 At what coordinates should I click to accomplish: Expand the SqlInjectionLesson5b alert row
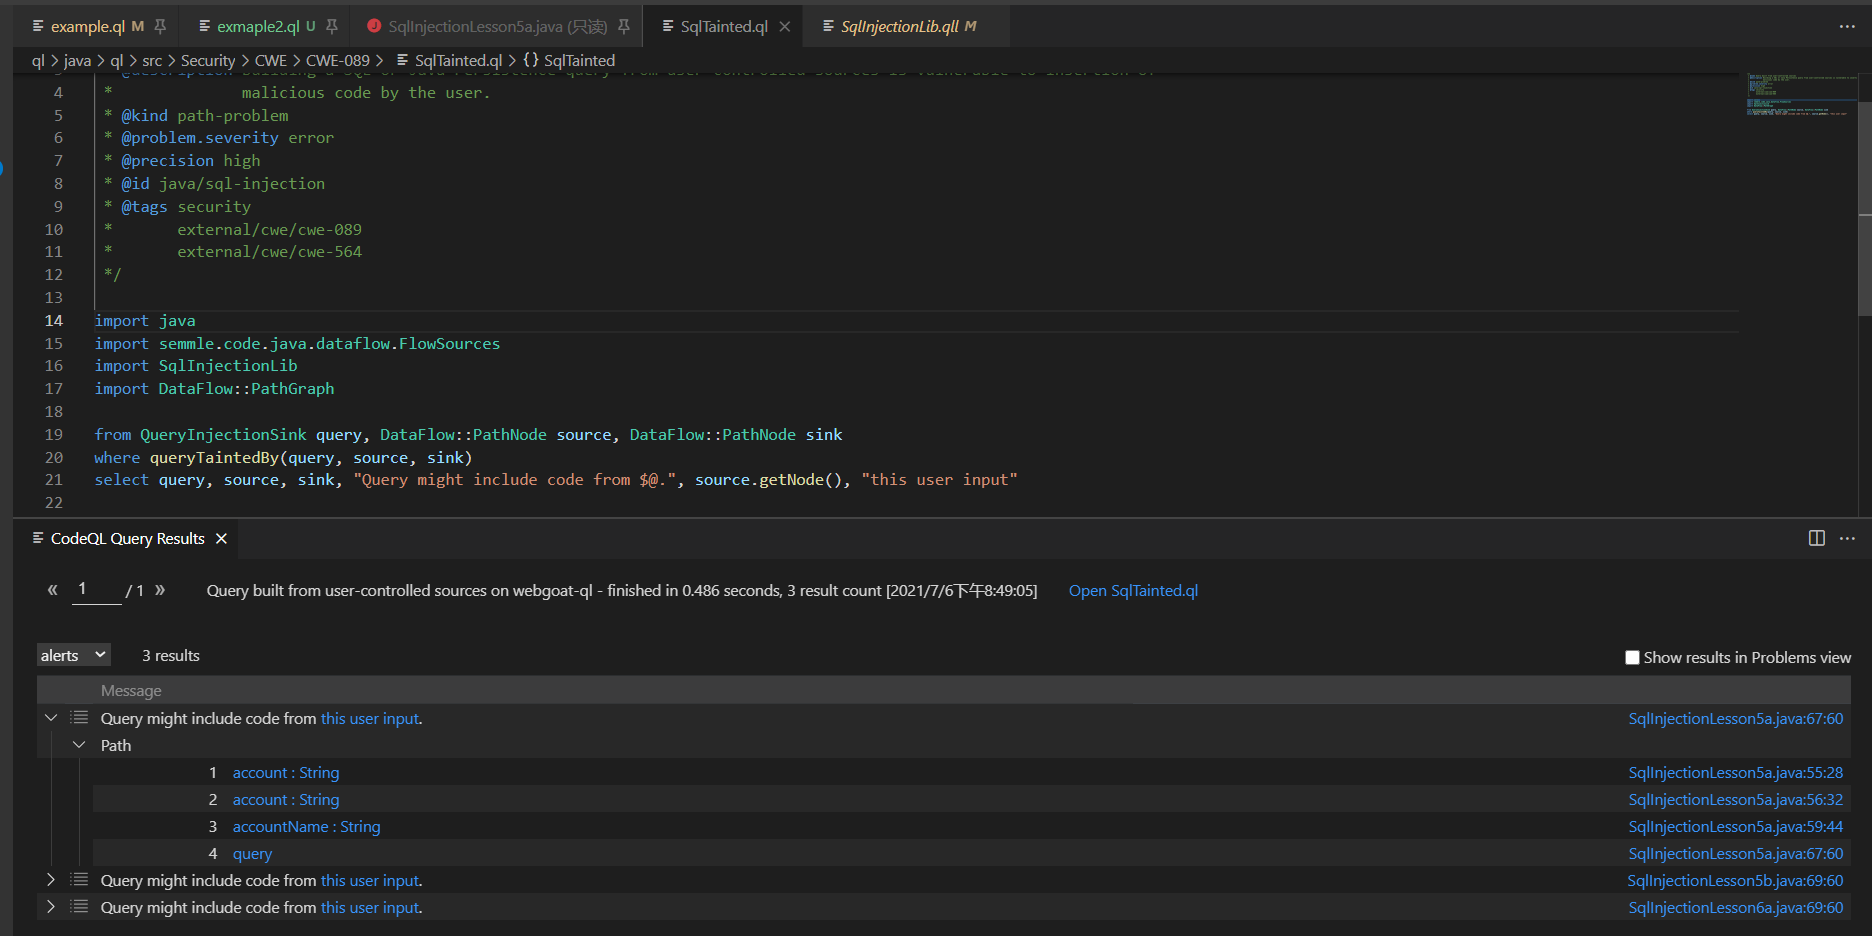coord(51,880)
